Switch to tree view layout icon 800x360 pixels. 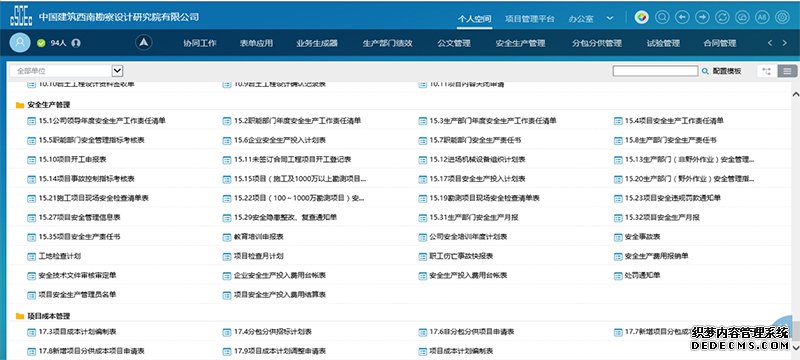pos(767,71)
